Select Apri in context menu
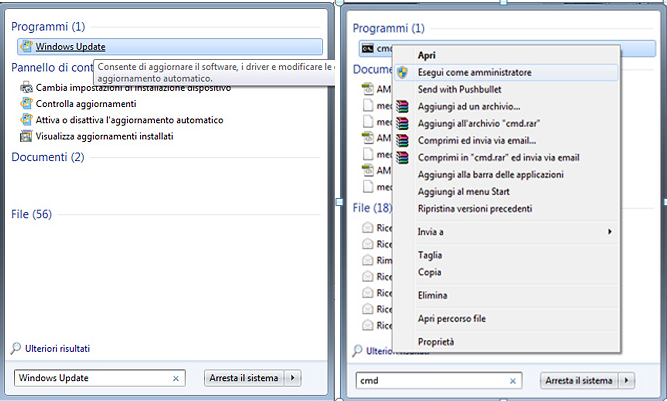This screenshot has width=667, height=401. (x=427, y=55)
